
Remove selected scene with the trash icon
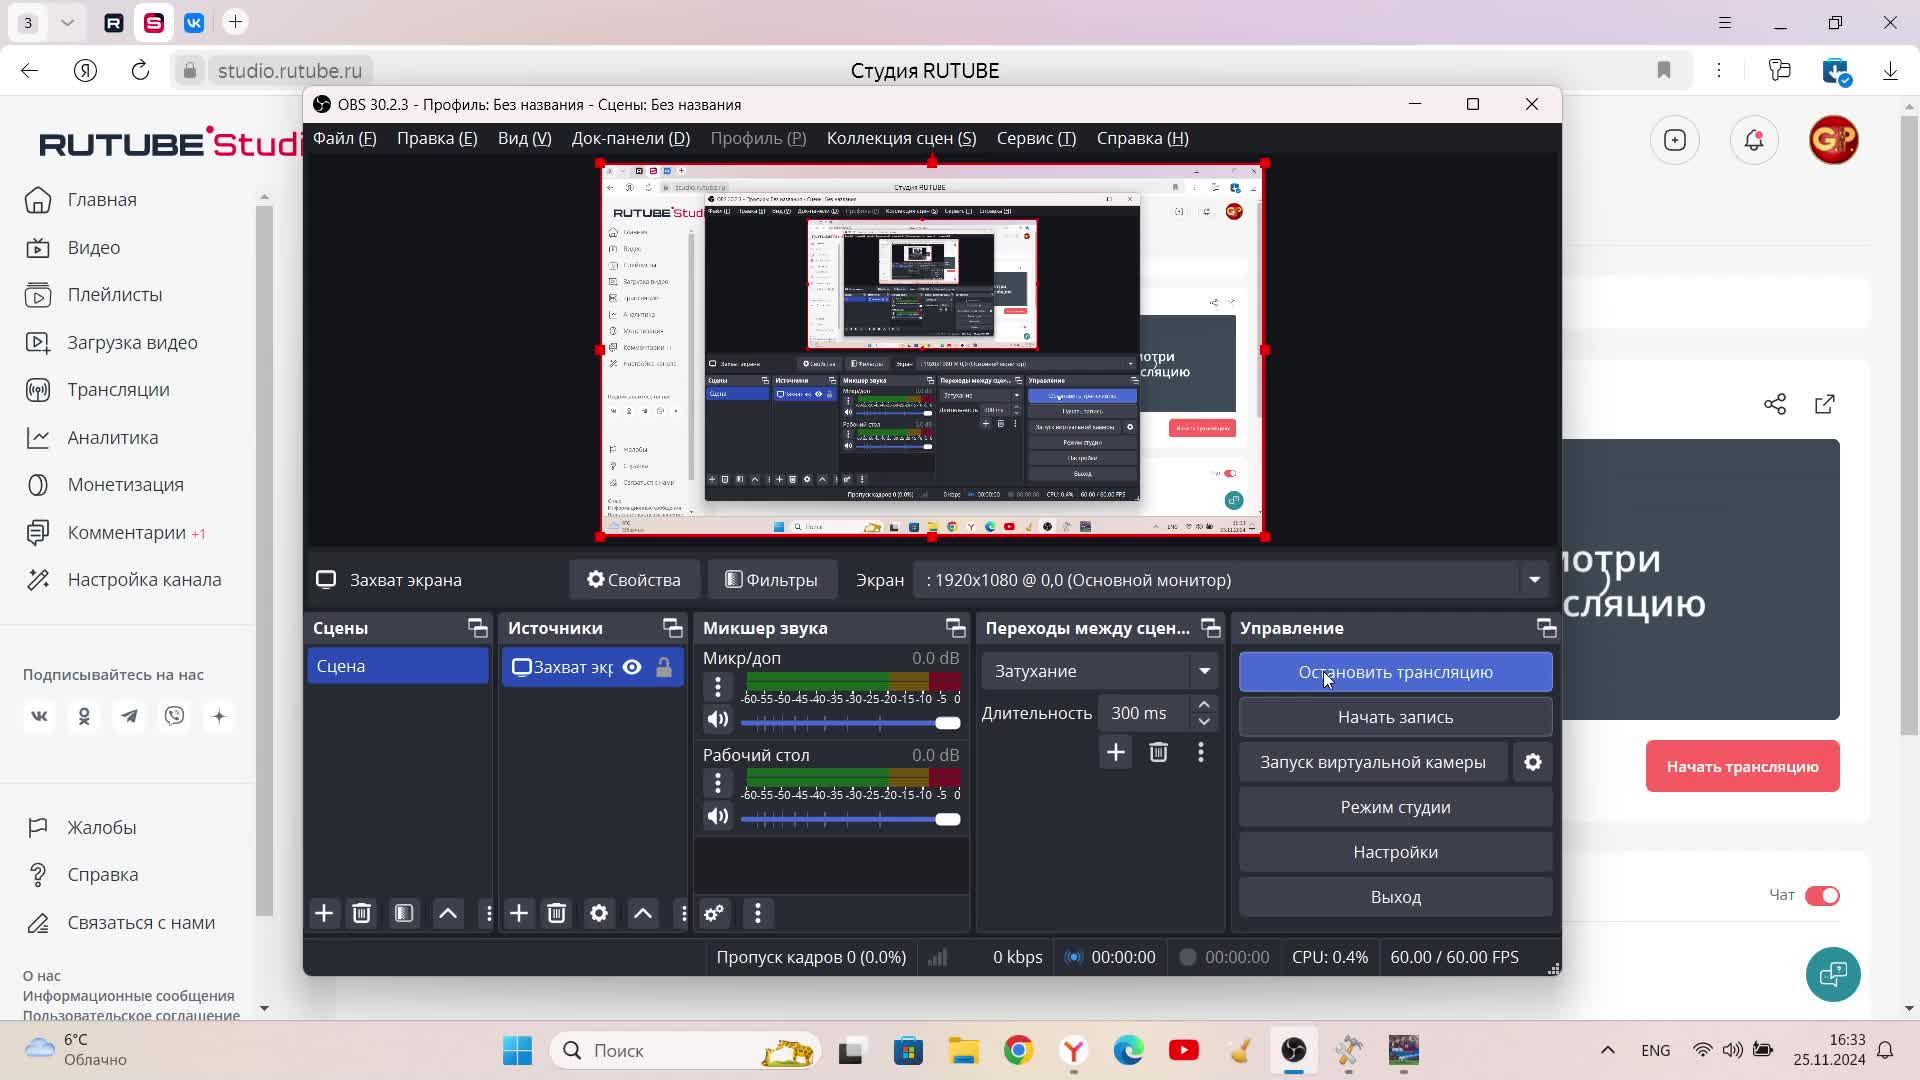362,913
